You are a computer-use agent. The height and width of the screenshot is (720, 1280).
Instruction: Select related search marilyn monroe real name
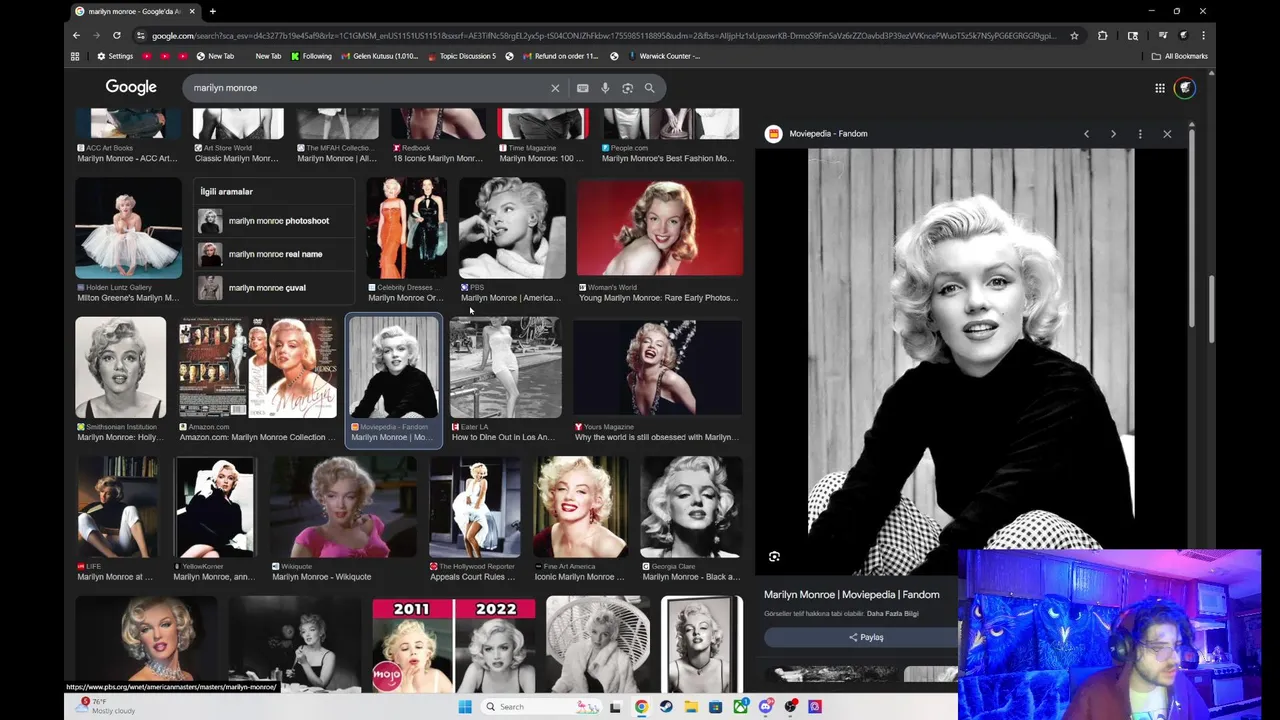pyautogui.click(x=275, y=254)
